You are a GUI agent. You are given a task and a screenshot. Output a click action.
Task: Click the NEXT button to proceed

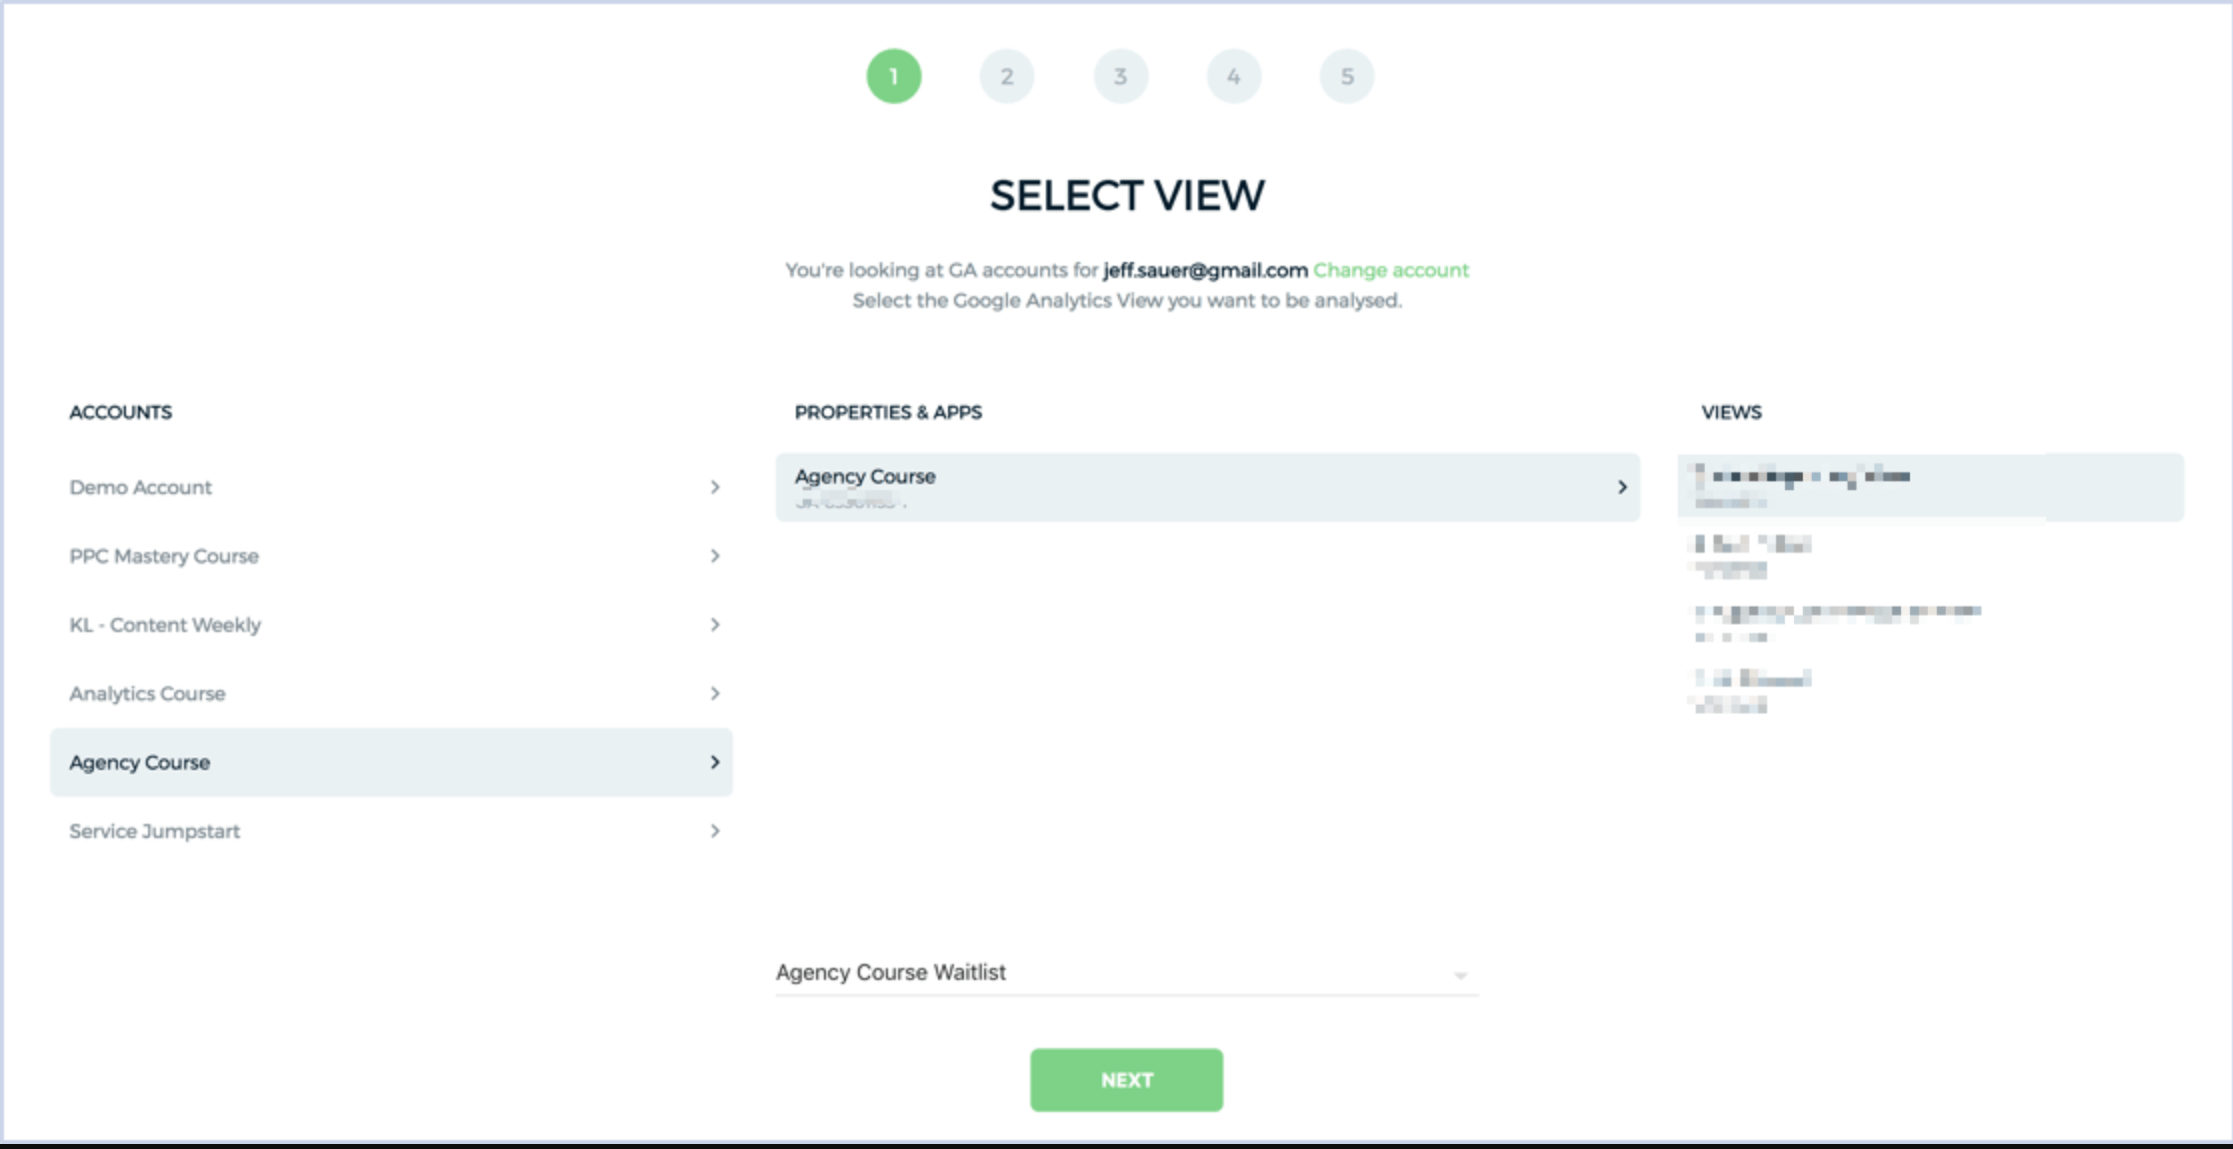[x=1128, y=1080]
